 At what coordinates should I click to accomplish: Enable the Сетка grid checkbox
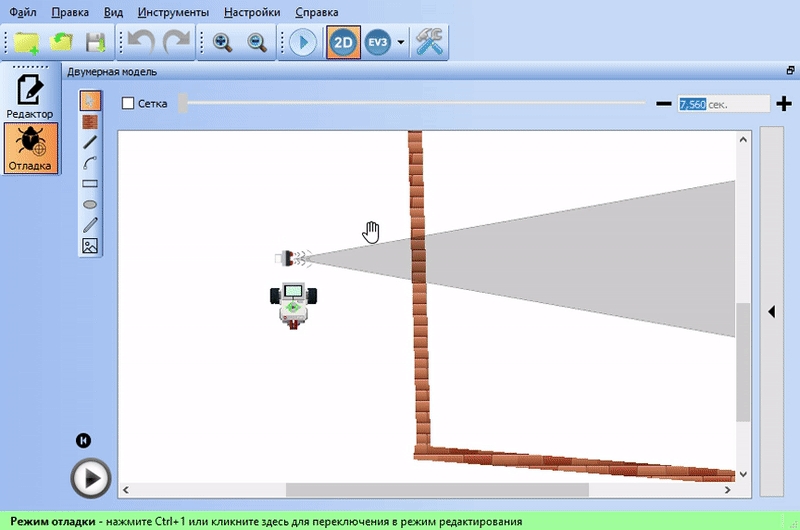point(128,103)
